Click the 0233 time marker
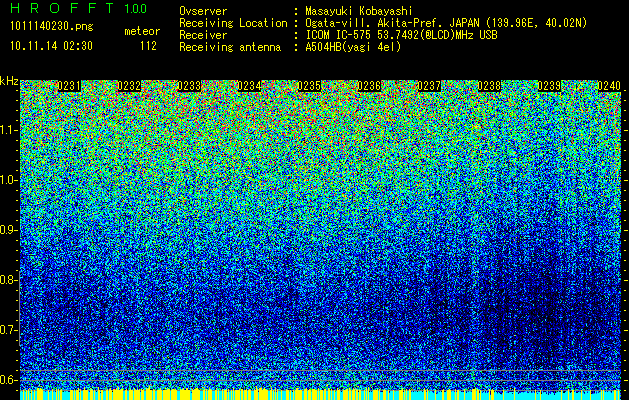 189,86
